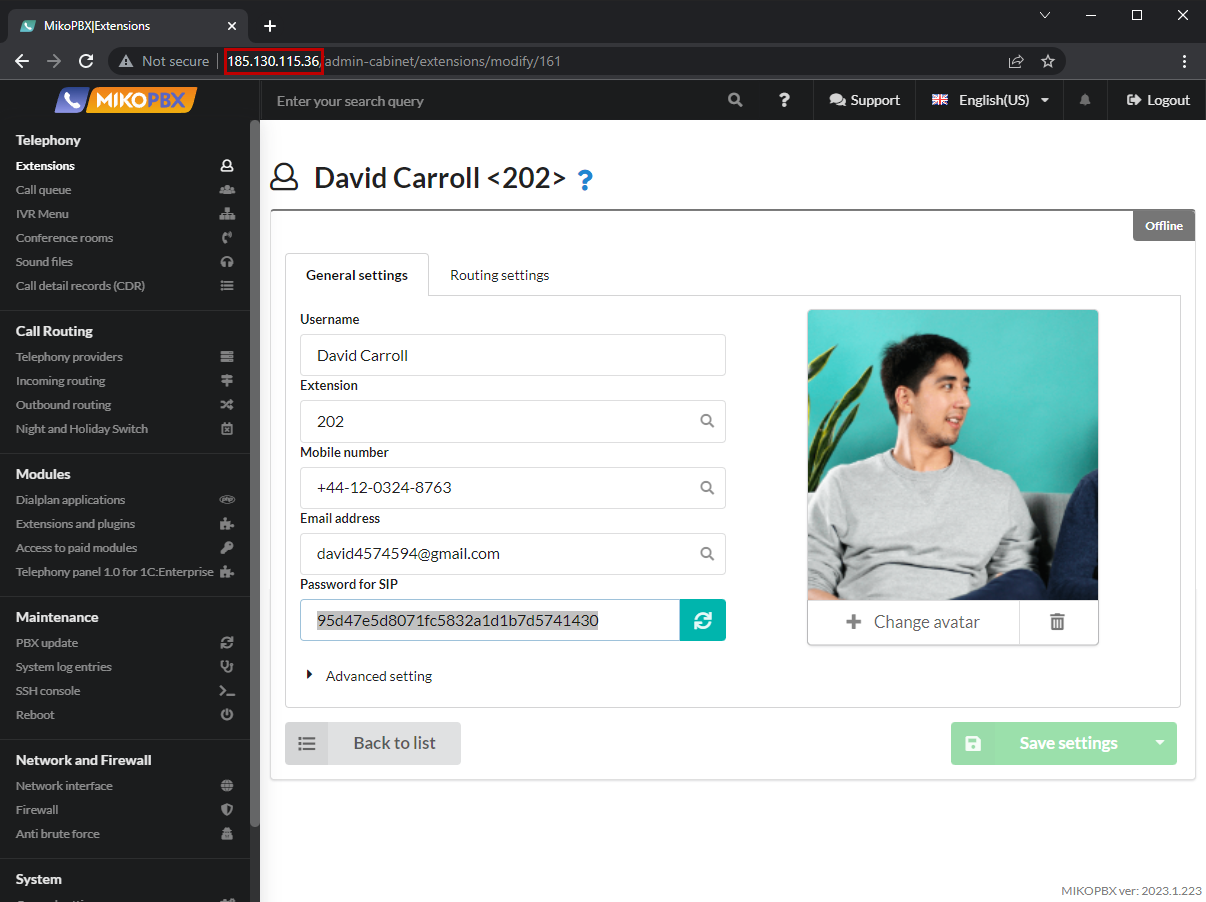Bookmark this page with the star icon

[x=1048, y=61]
